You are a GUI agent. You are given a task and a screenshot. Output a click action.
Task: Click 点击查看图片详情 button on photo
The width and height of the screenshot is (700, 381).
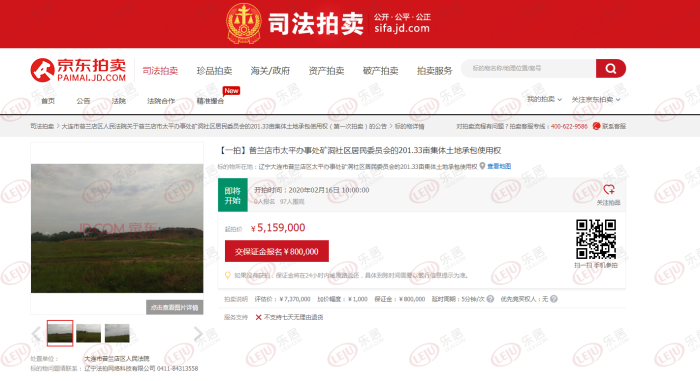pos(175,307)
